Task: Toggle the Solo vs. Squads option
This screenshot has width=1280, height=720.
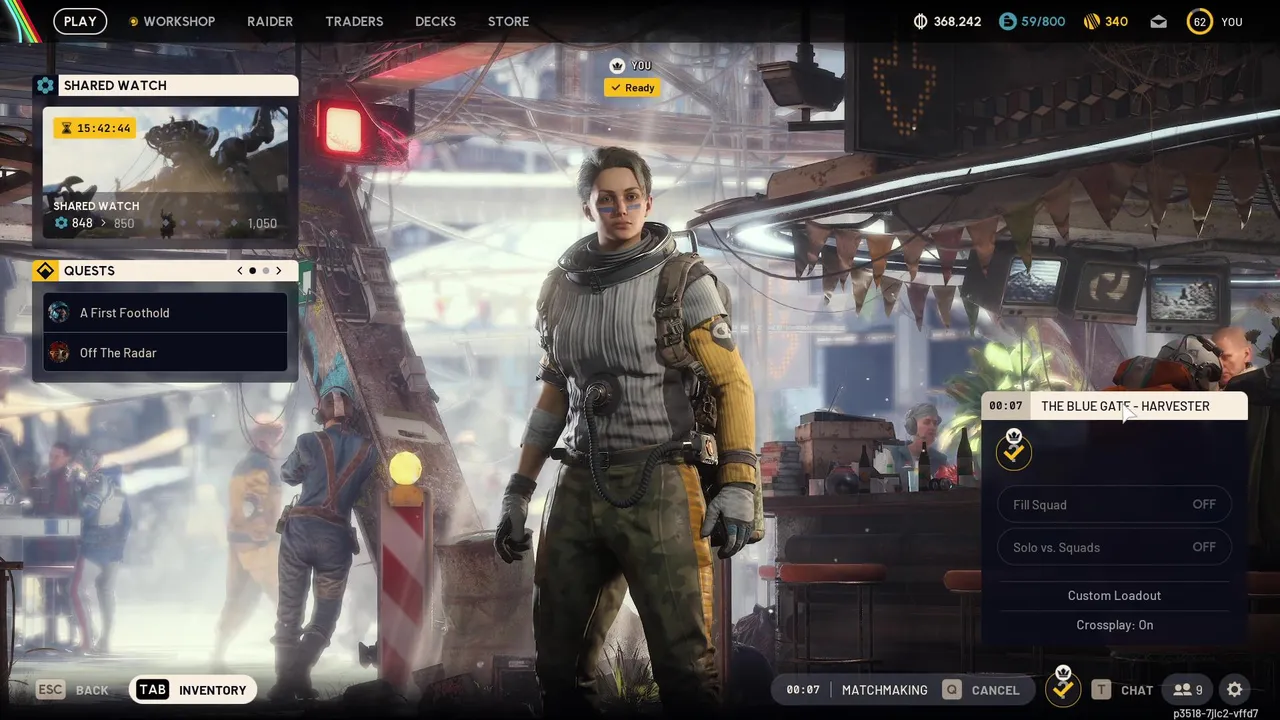Action: click(1114, 547)
